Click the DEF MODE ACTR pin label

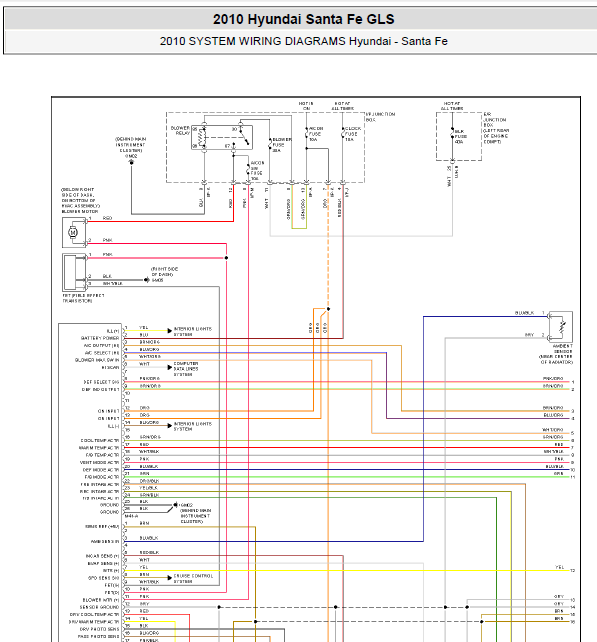point(101,470)
